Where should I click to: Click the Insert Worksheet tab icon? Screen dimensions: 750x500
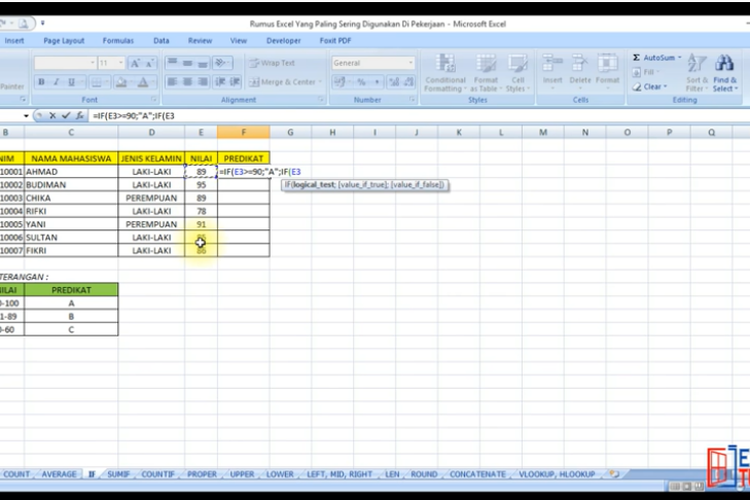click(613, 474)
